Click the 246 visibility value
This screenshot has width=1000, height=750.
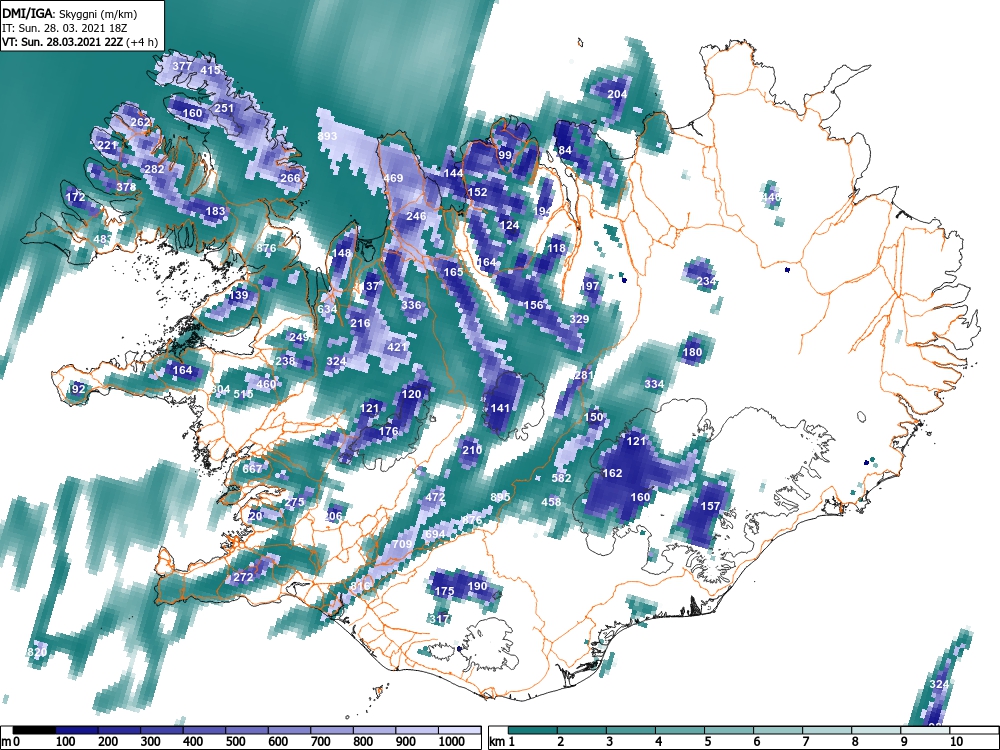416,216
